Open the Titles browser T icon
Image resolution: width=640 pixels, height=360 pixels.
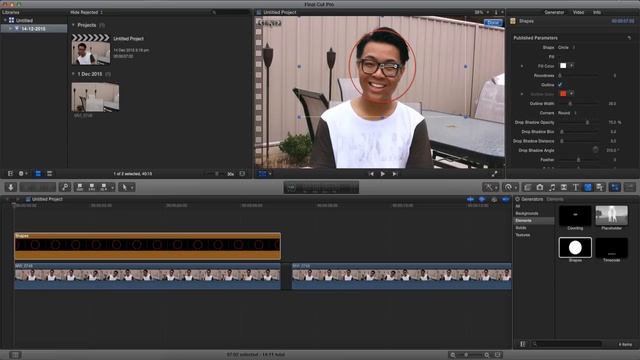pos(576,187)
